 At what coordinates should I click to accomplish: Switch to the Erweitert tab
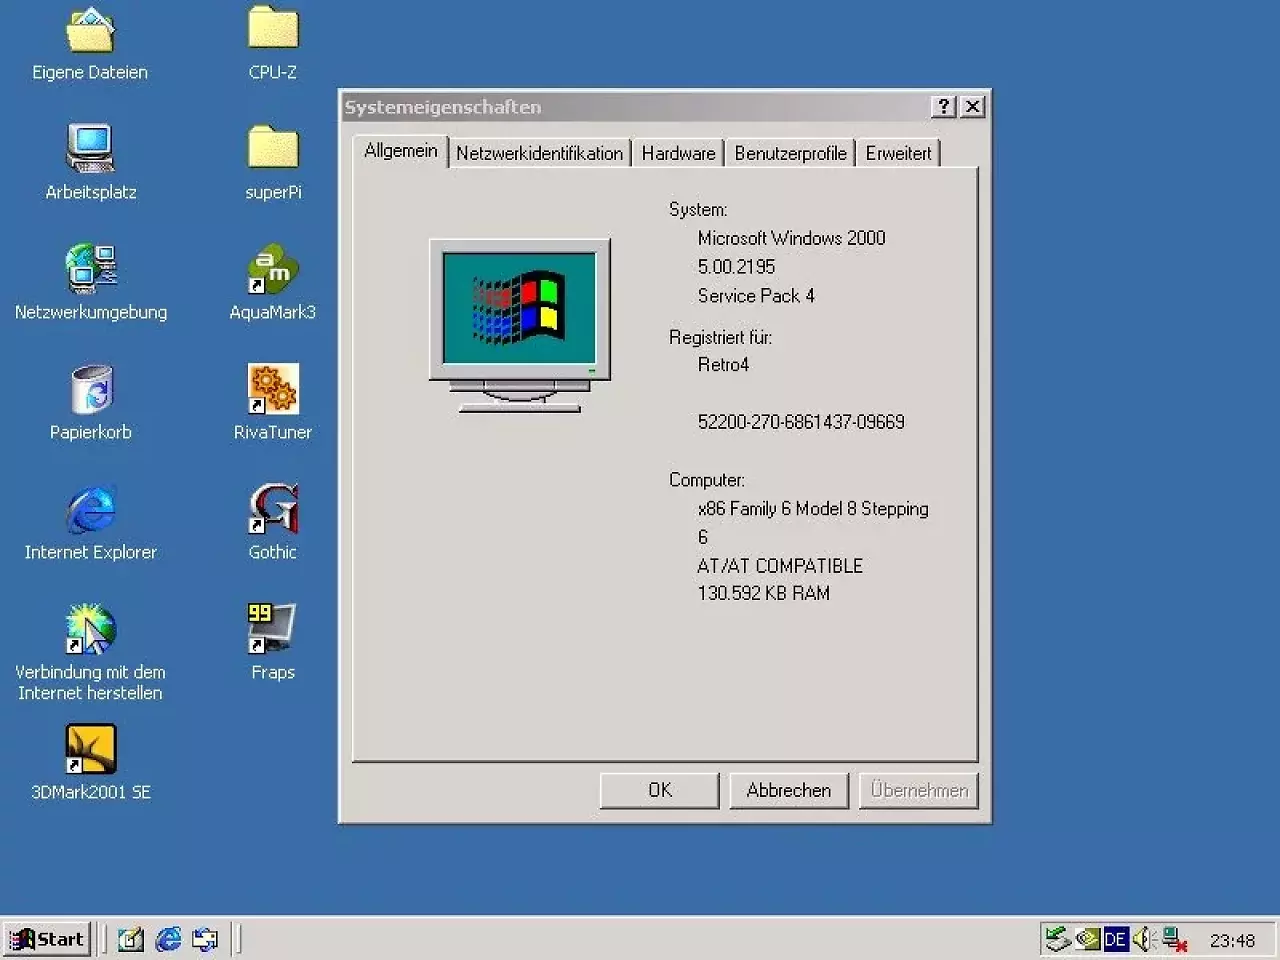[898, 153]
